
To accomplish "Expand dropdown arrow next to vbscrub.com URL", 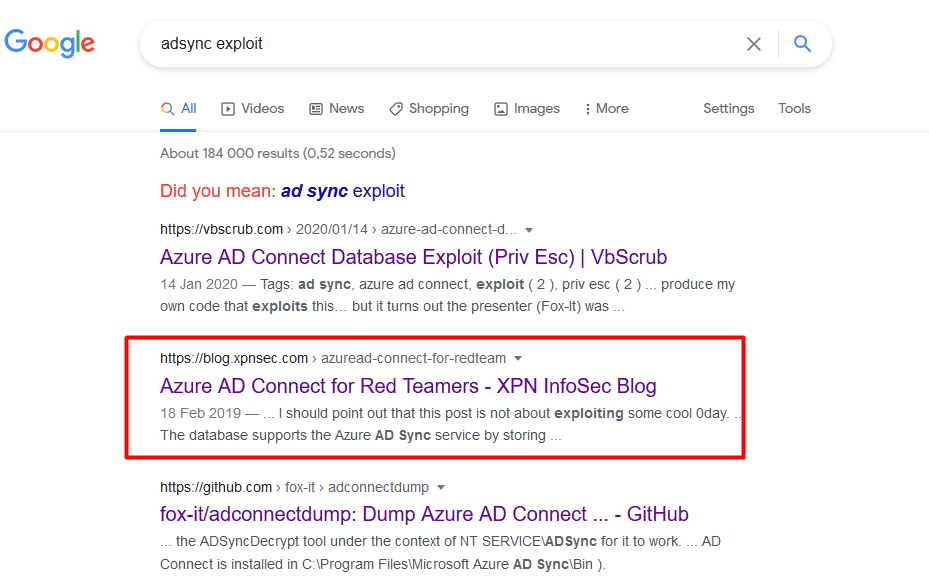I will [529, 230].
